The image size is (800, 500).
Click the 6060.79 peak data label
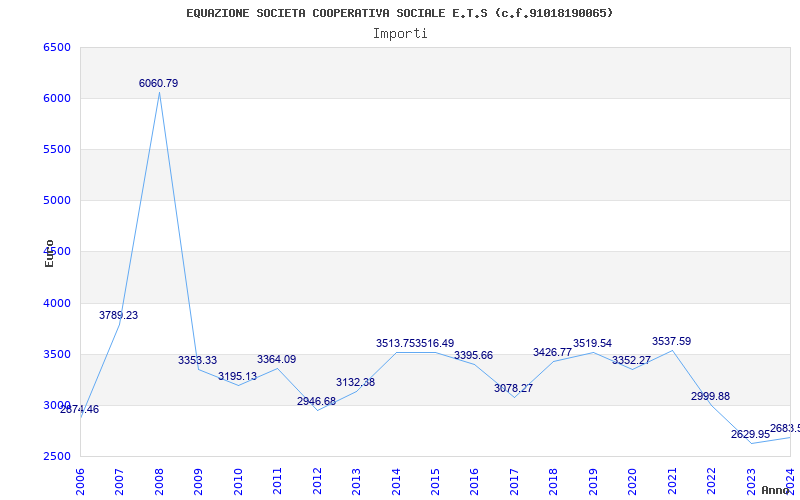[158, 84]
